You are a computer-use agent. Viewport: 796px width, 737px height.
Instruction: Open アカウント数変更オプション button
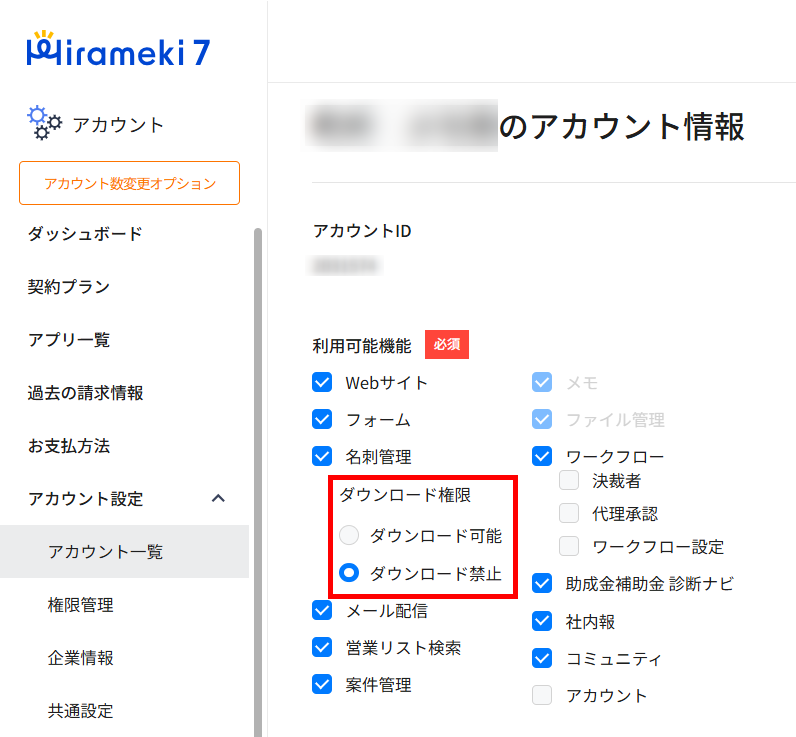[x=129, y=183]
